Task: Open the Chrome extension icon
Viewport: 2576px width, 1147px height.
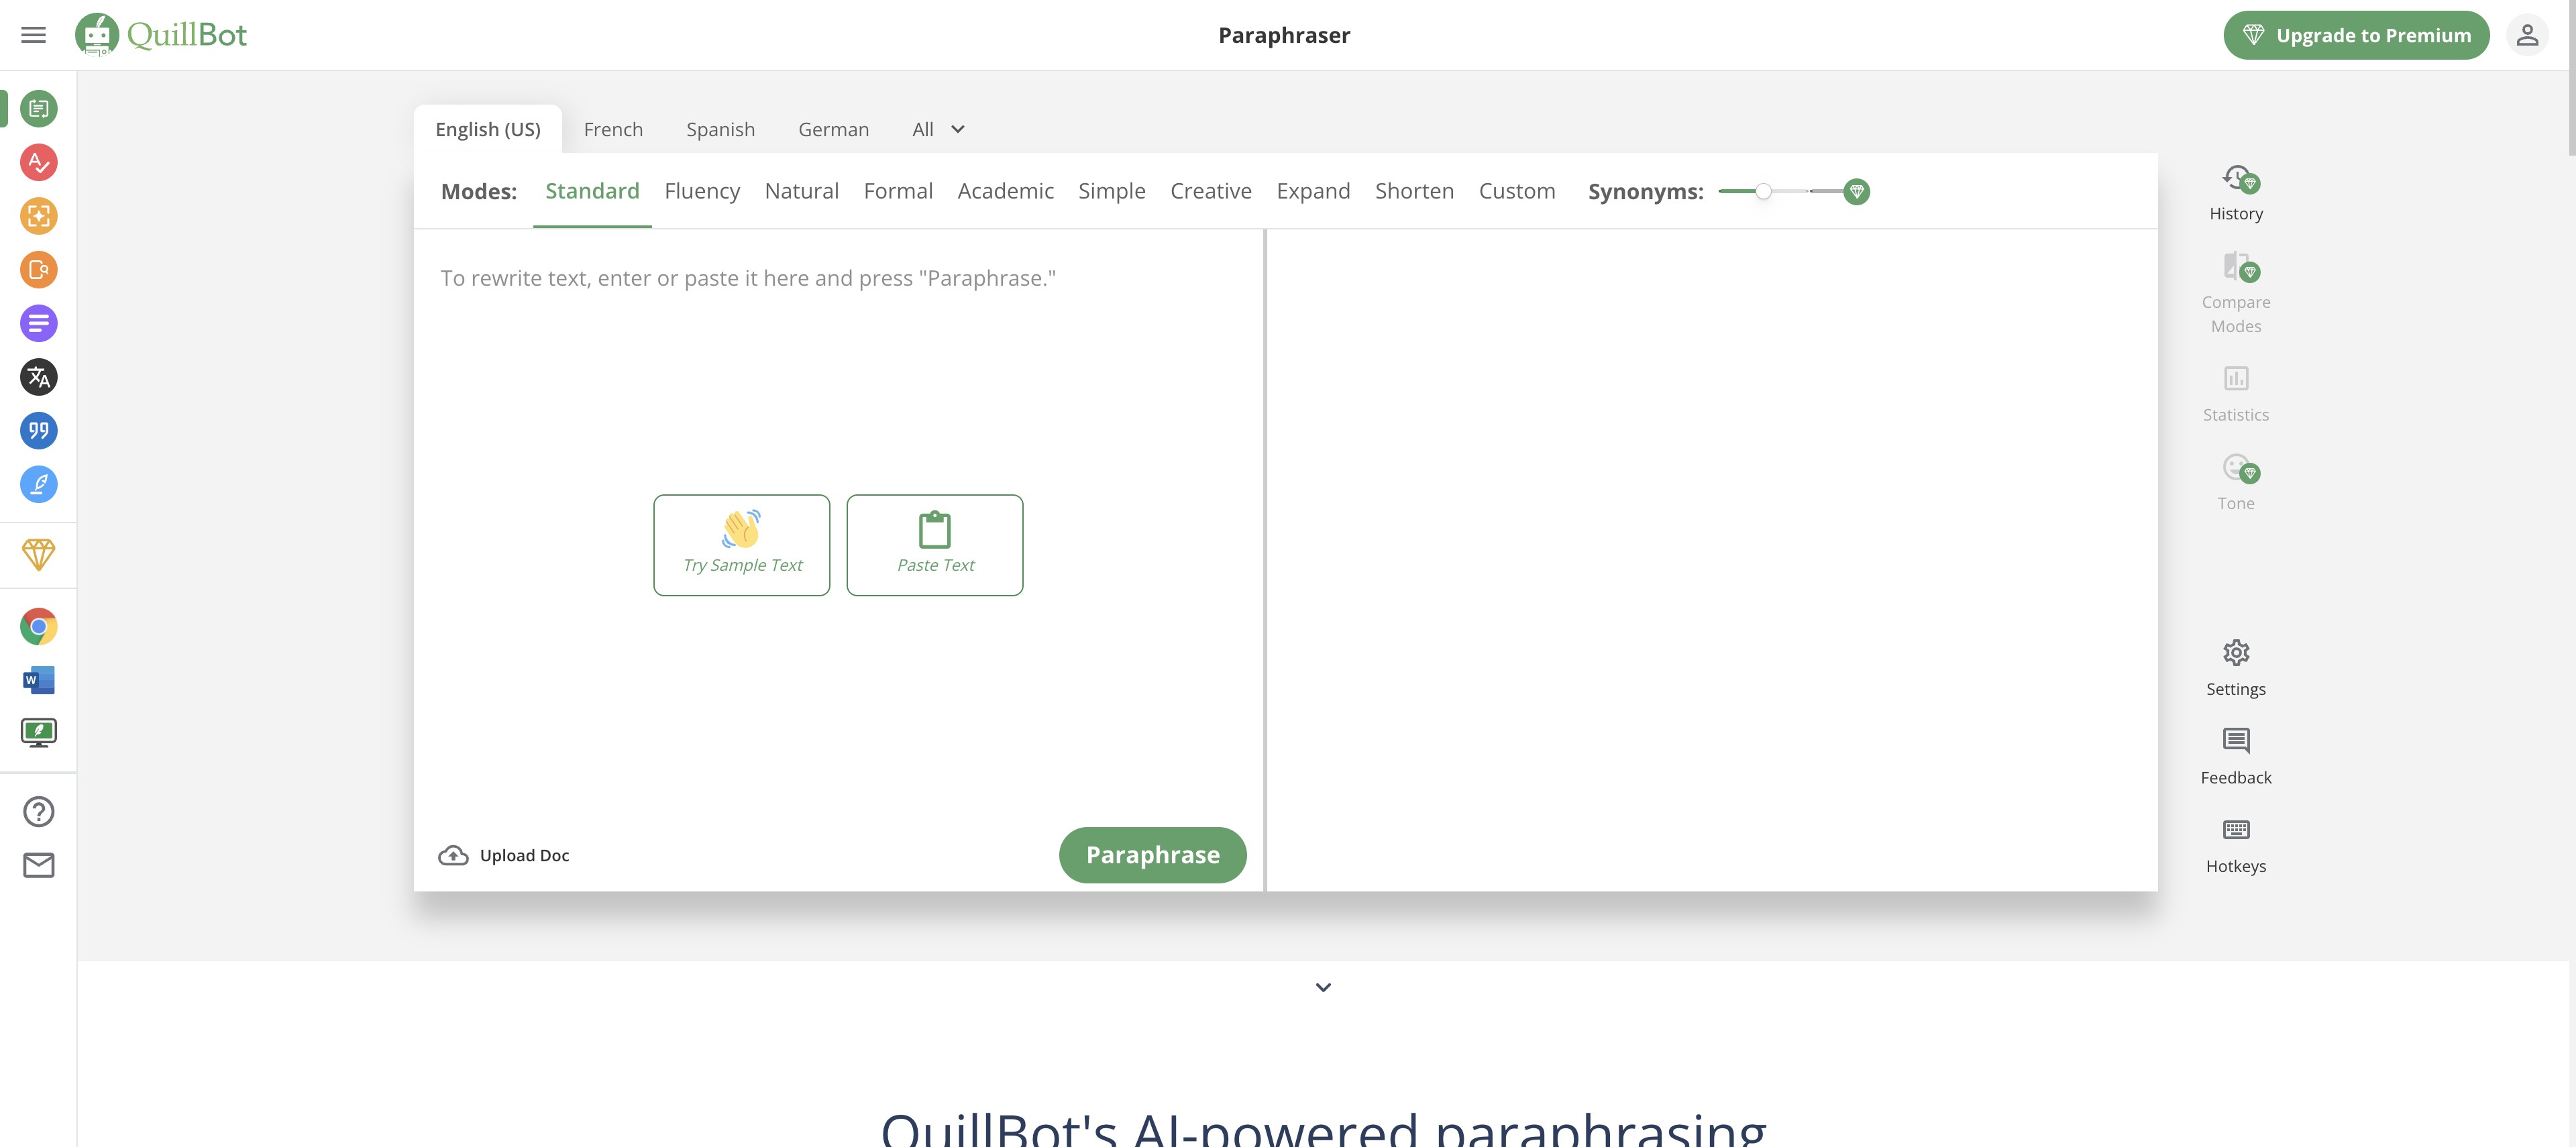Action: 39,627
